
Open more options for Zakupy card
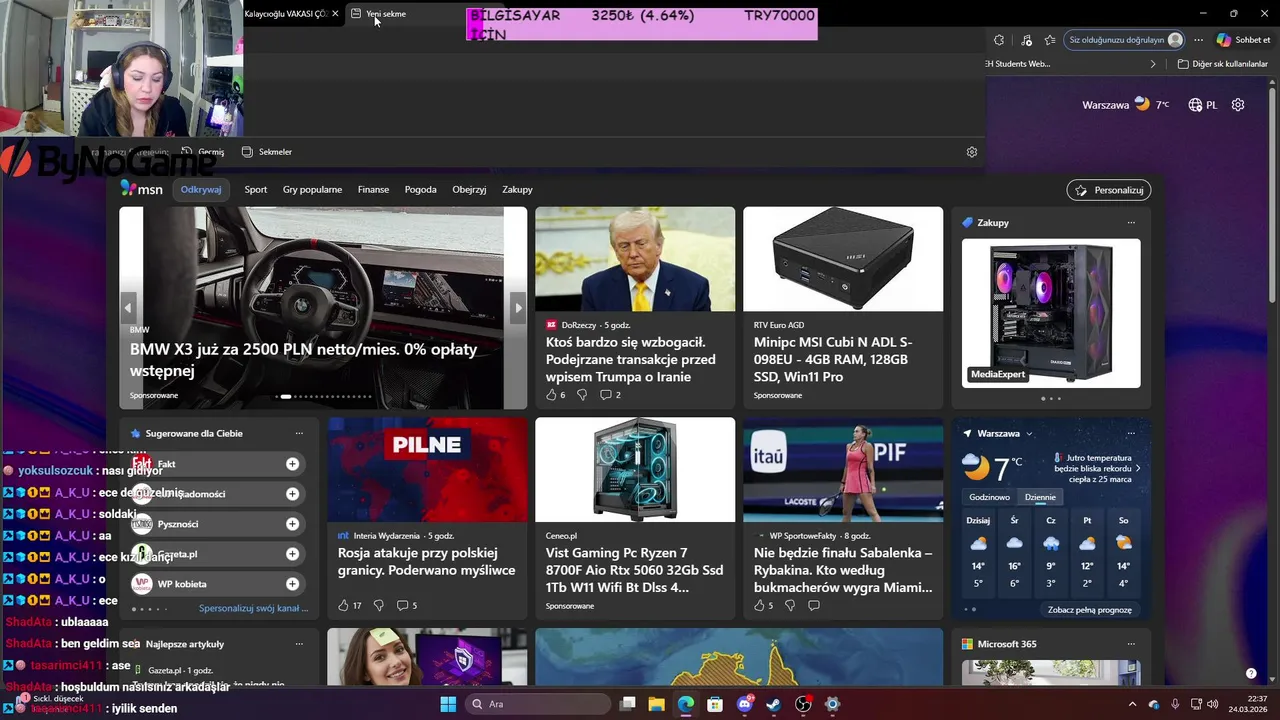[x=1131, y=223]
